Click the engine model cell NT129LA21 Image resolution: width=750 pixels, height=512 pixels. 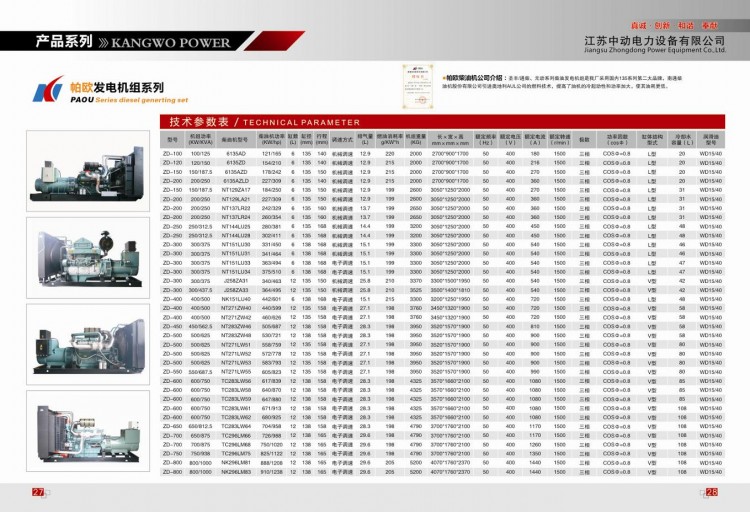[236, 199]
